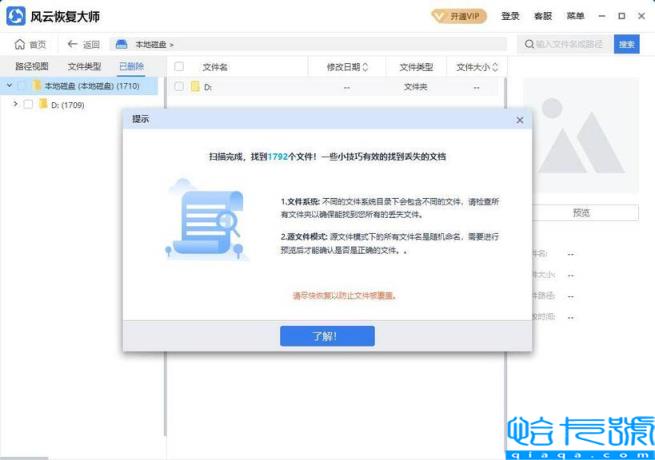
Task: Sort by 文件大小 column
Action: pyautogui.click(x=477, y=67)
